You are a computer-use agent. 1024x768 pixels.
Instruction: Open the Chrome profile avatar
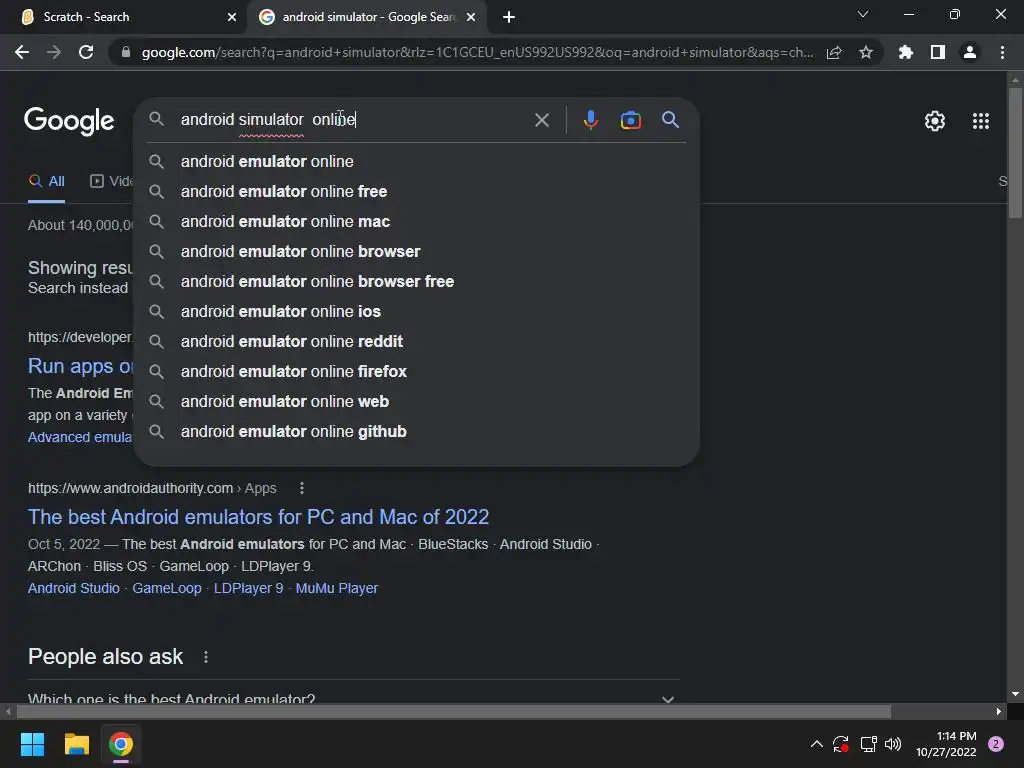[x=970, y=52]
